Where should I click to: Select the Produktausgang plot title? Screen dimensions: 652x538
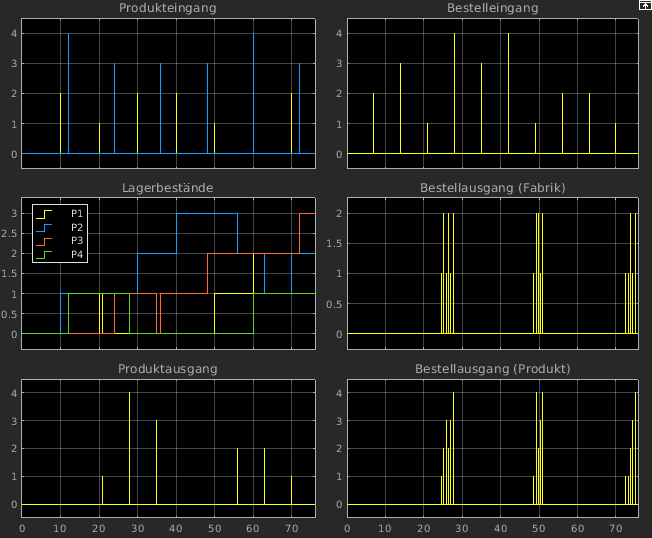point(168,369)
